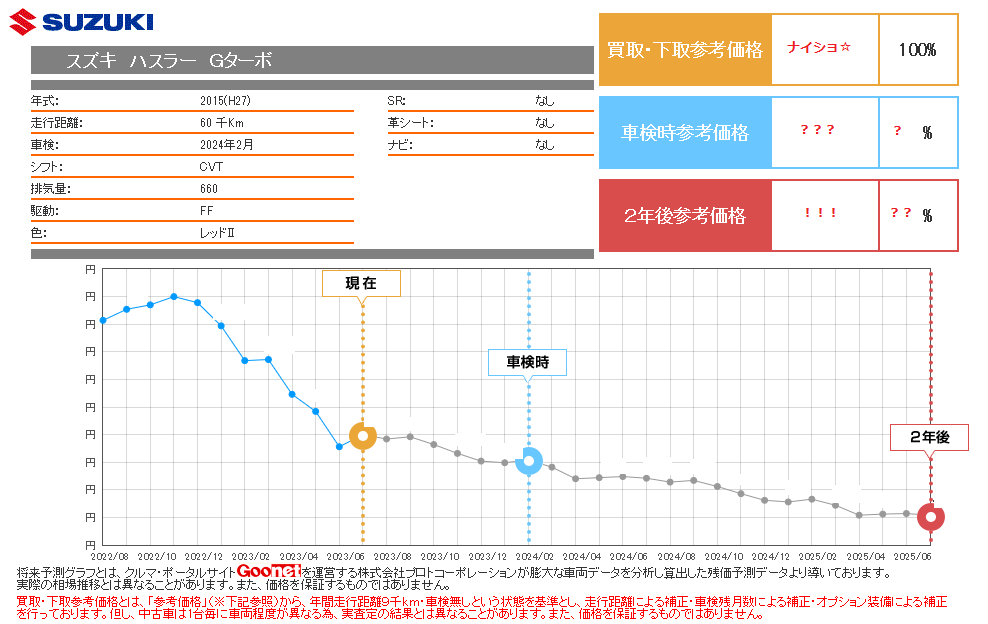Click the x-axis label 2023/06
Image resolution: width=988 pixels, height=624 pixels.
345,557
